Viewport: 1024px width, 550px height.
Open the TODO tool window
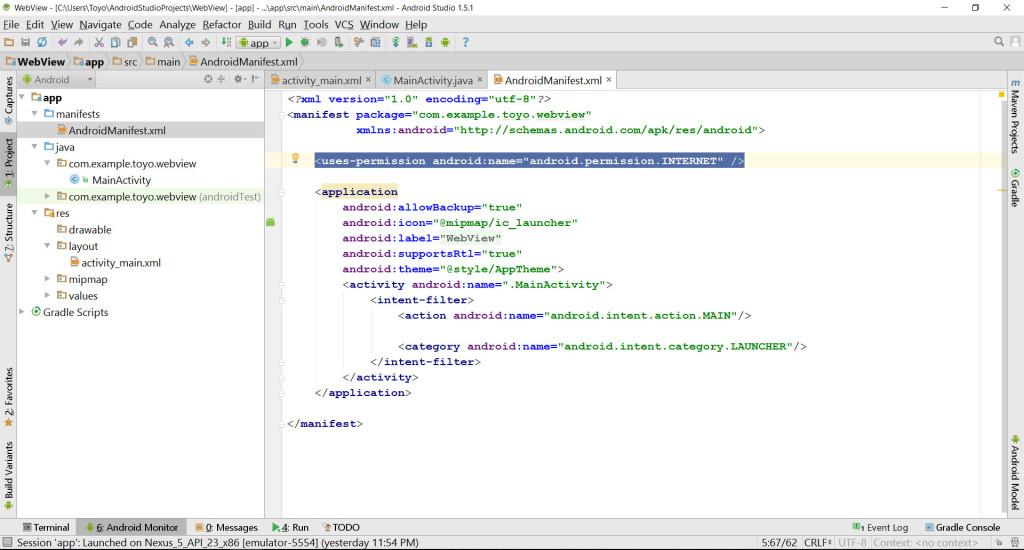[341, 527]
